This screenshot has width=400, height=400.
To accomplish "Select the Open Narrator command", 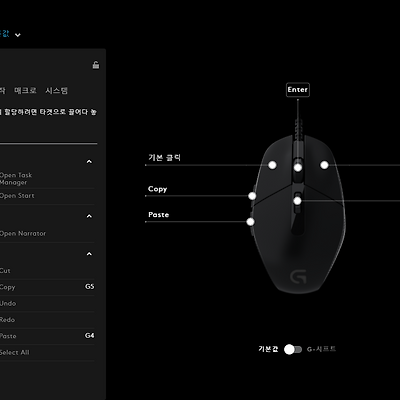I will (47, 234).
